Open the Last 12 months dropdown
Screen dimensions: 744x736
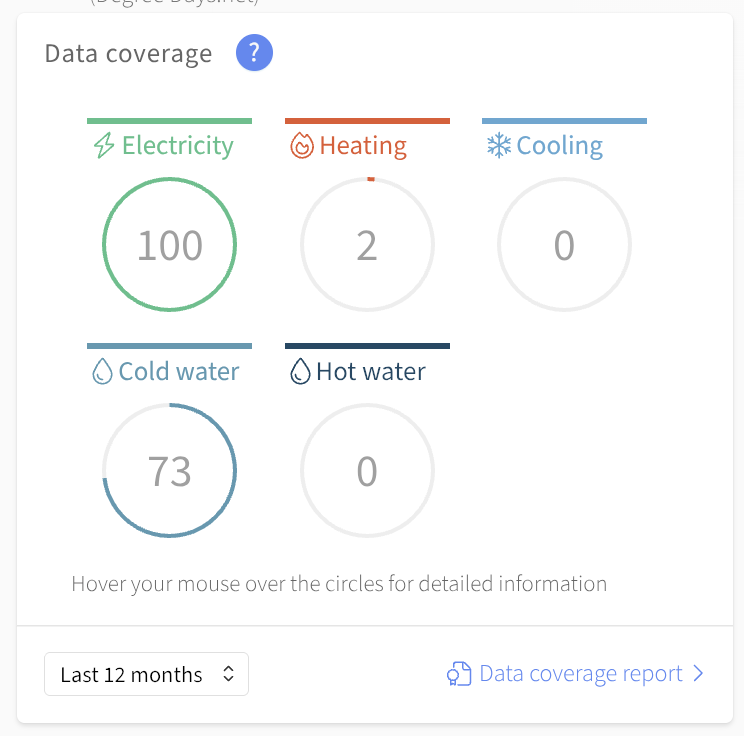[146, 674]
